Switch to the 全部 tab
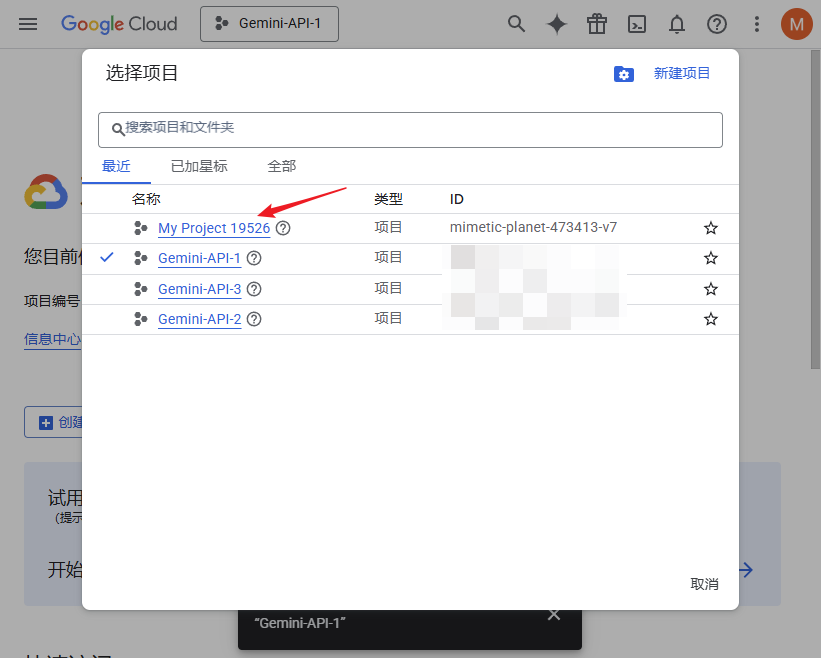 (281, 166)
